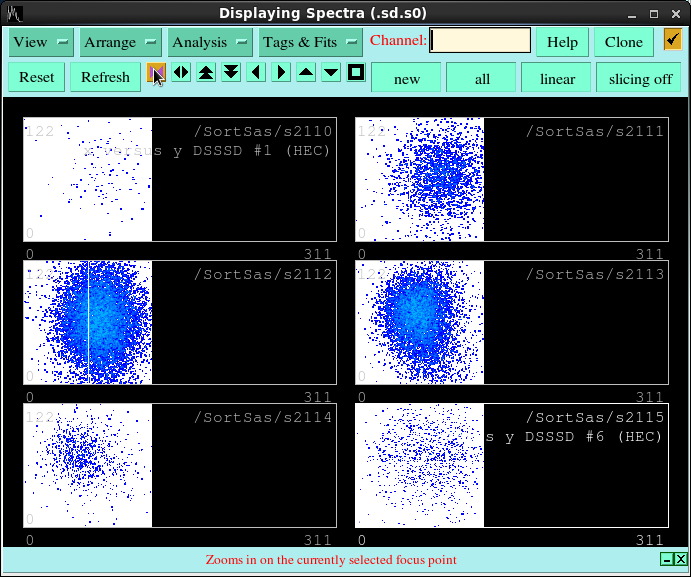This screenshot has width=691, height=577.
Task: Open the Tags & Fits dropdown menu
Action: coord(311,42)
